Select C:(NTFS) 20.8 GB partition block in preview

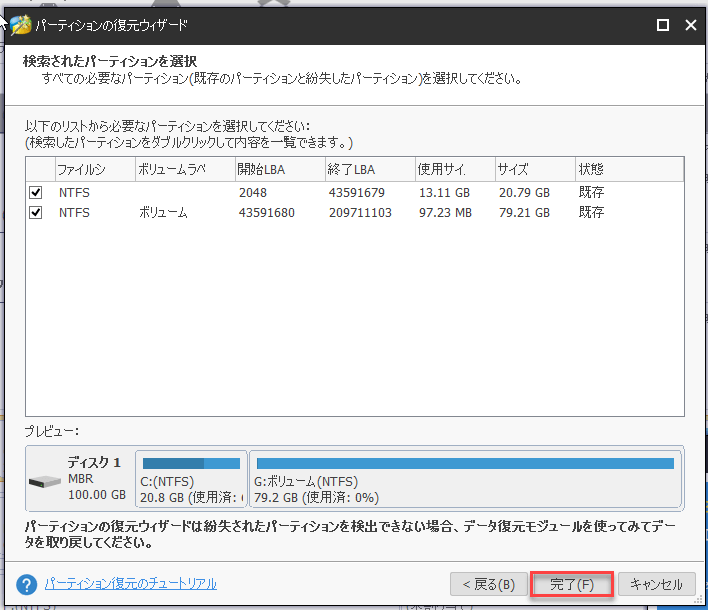click(191, 479)
